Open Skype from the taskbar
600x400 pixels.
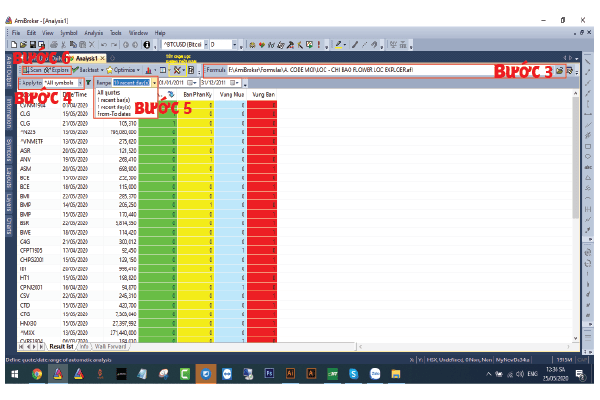354,374
